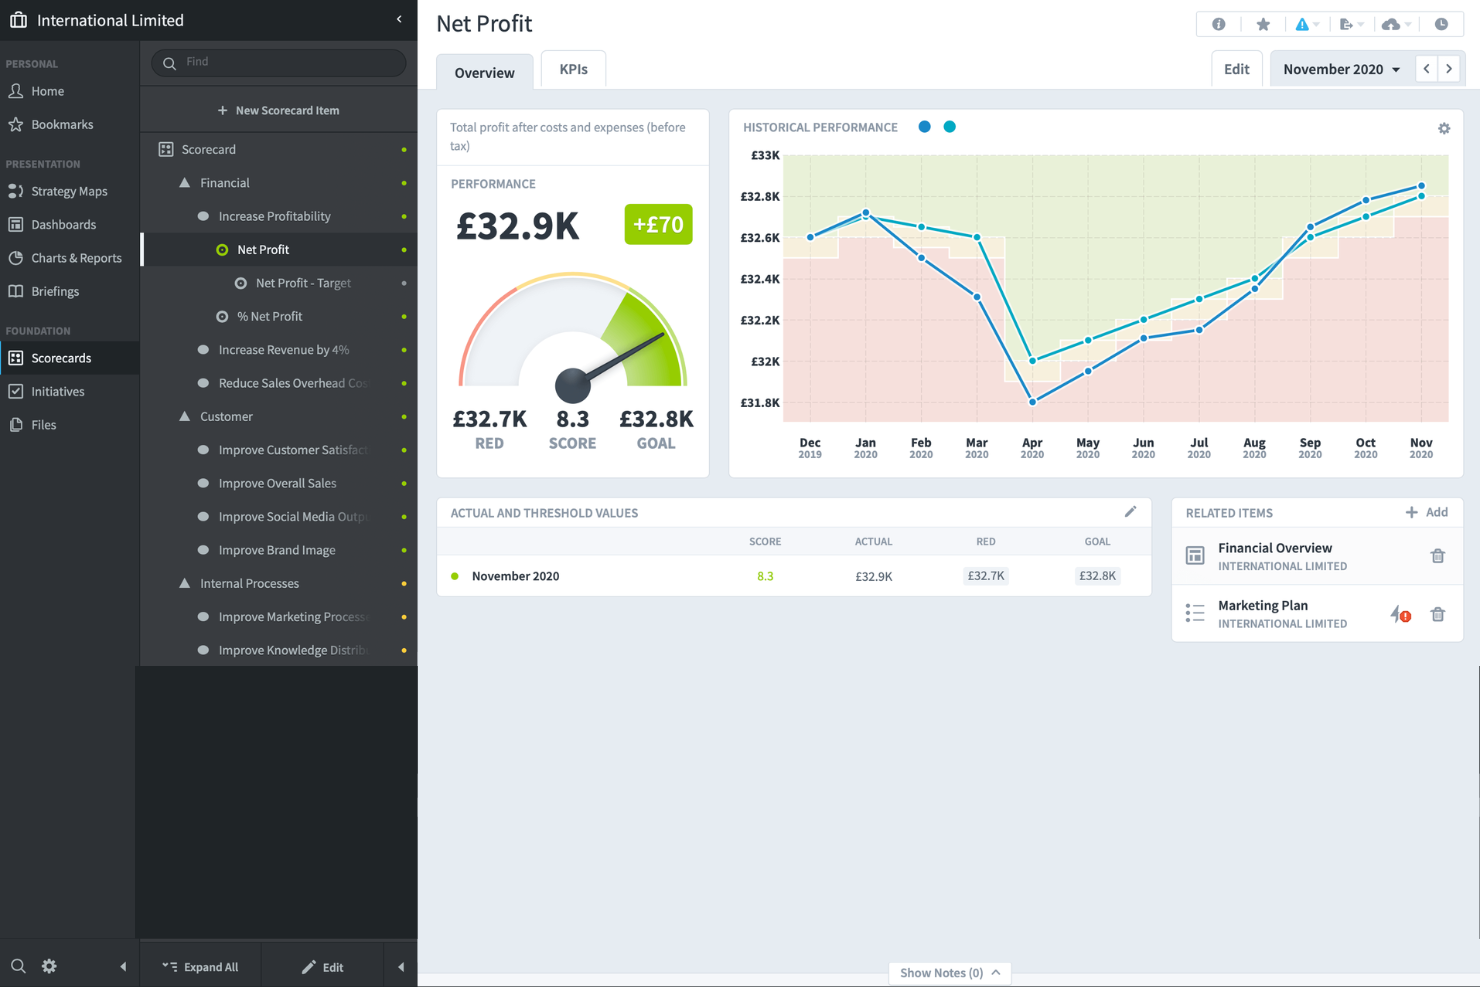
Task: Toggle the first series in the chart legend
Action: [924, 126]
